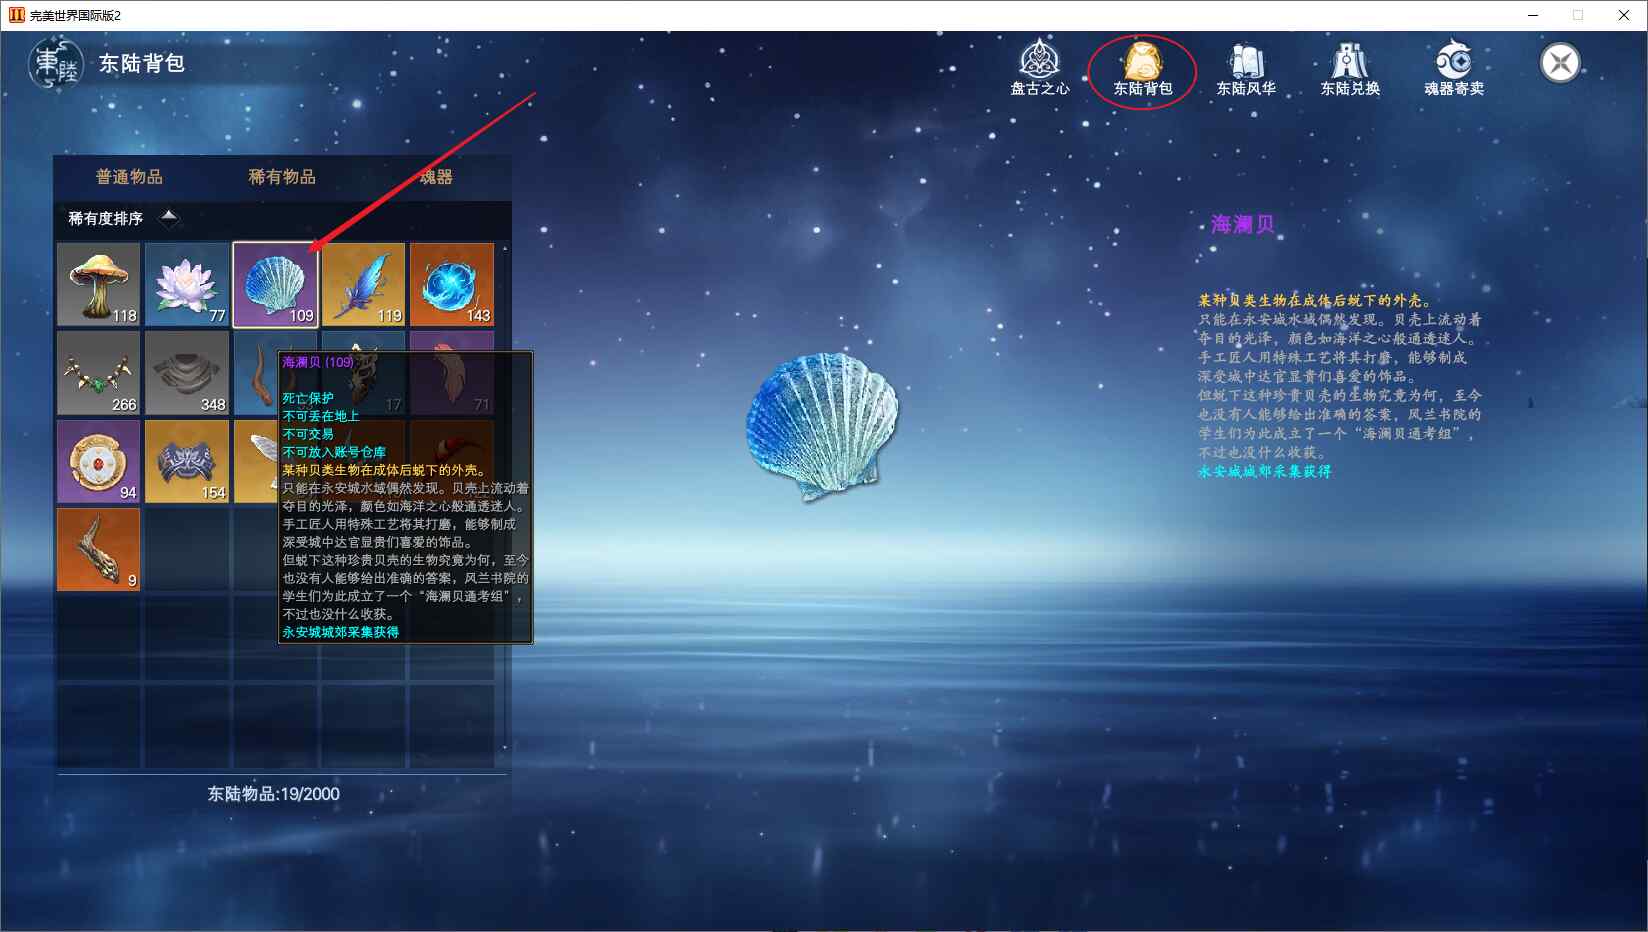Select the blue orb item with count 143
Screen dimensions: 1648x932
pos(452,284)
